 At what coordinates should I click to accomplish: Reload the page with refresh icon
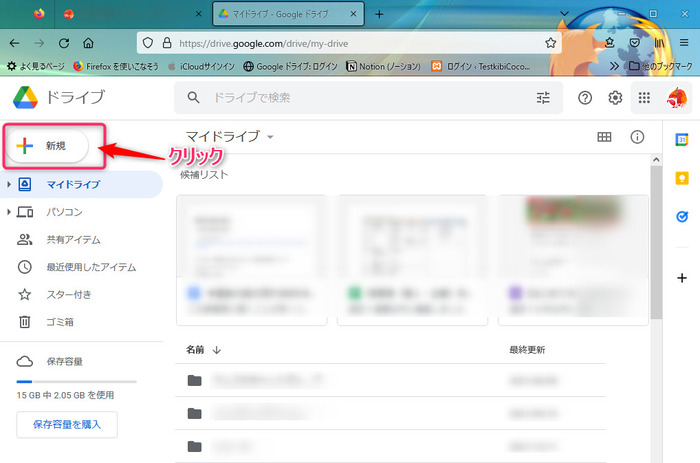(x=64, y=43)
